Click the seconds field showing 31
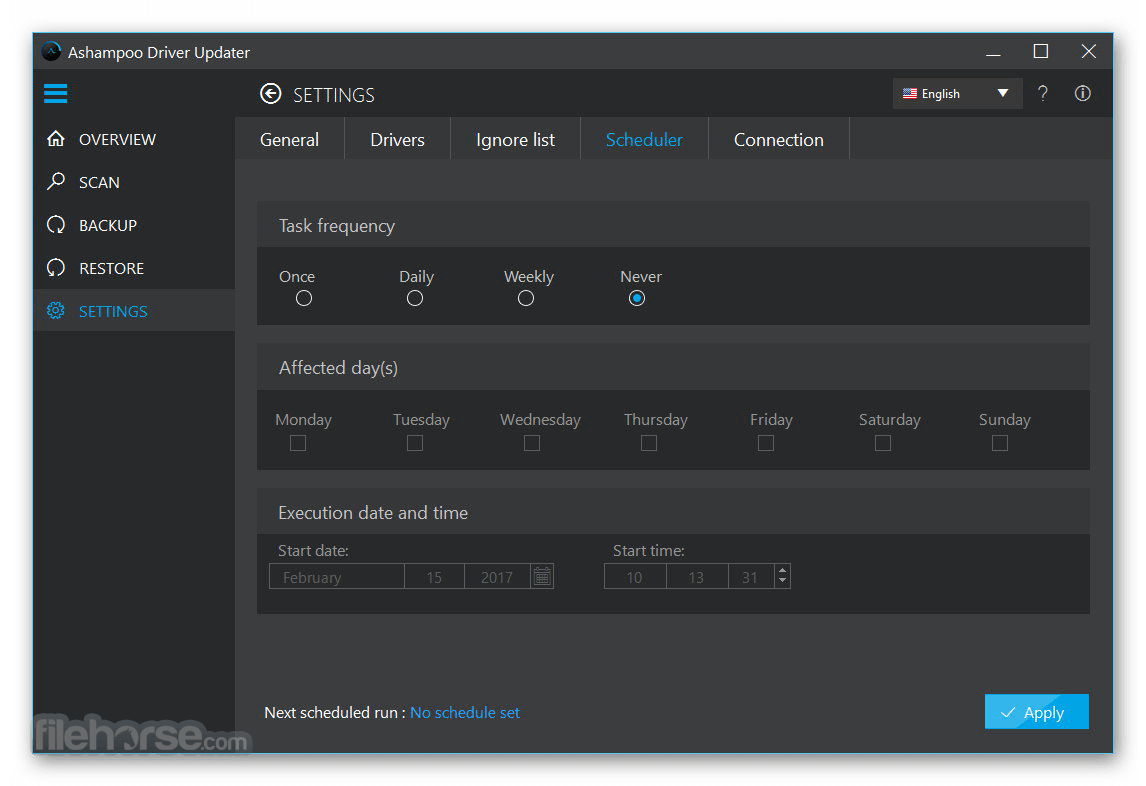The image size is (1146, 786). (751, 577)
